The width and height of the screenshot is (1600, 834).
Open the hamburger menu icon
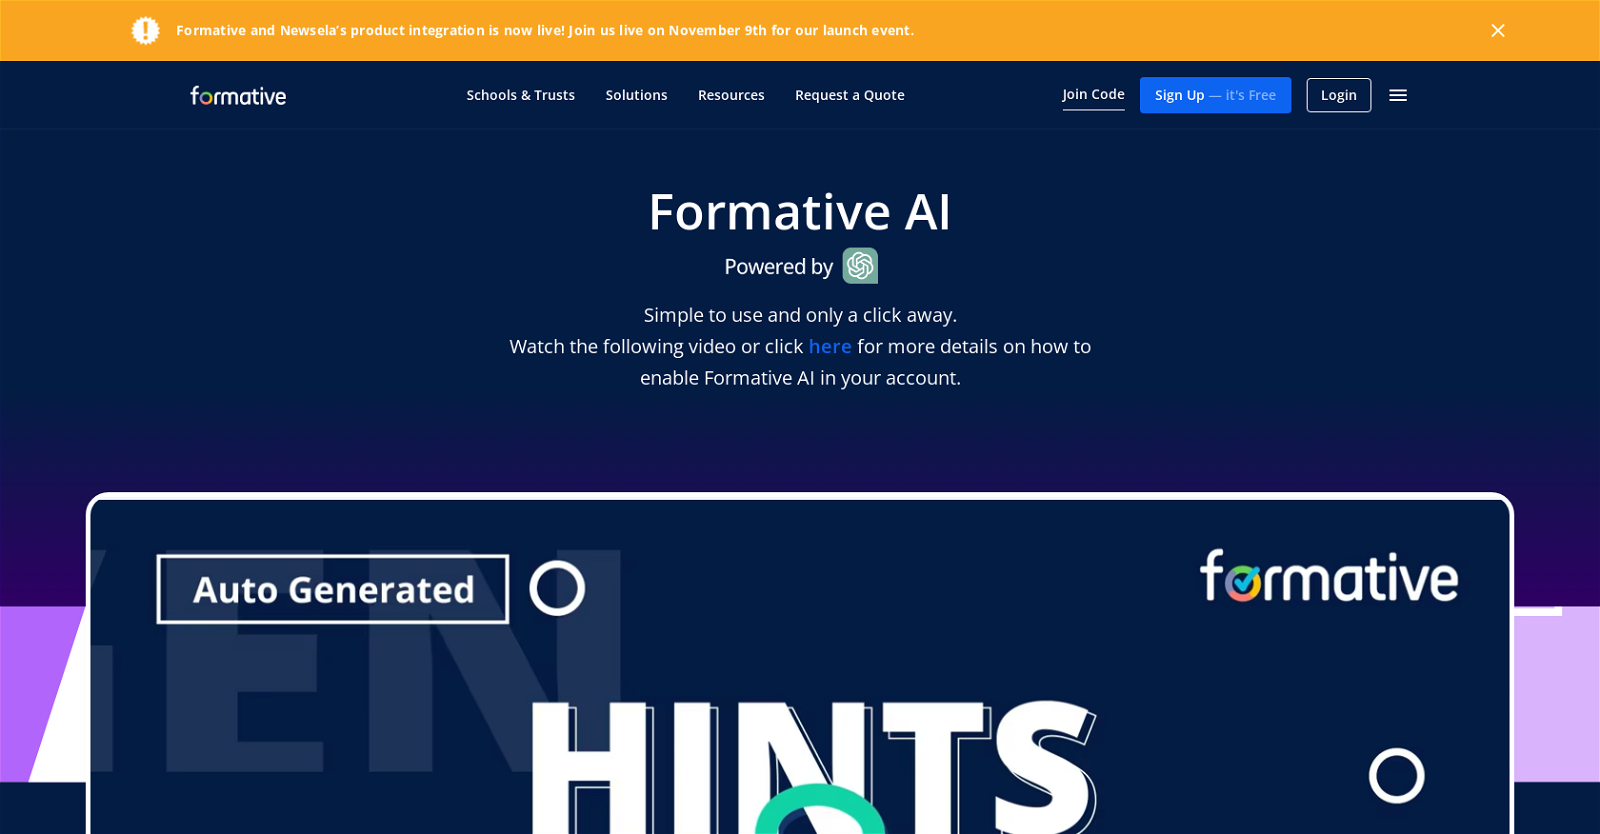pos(1398,95)
